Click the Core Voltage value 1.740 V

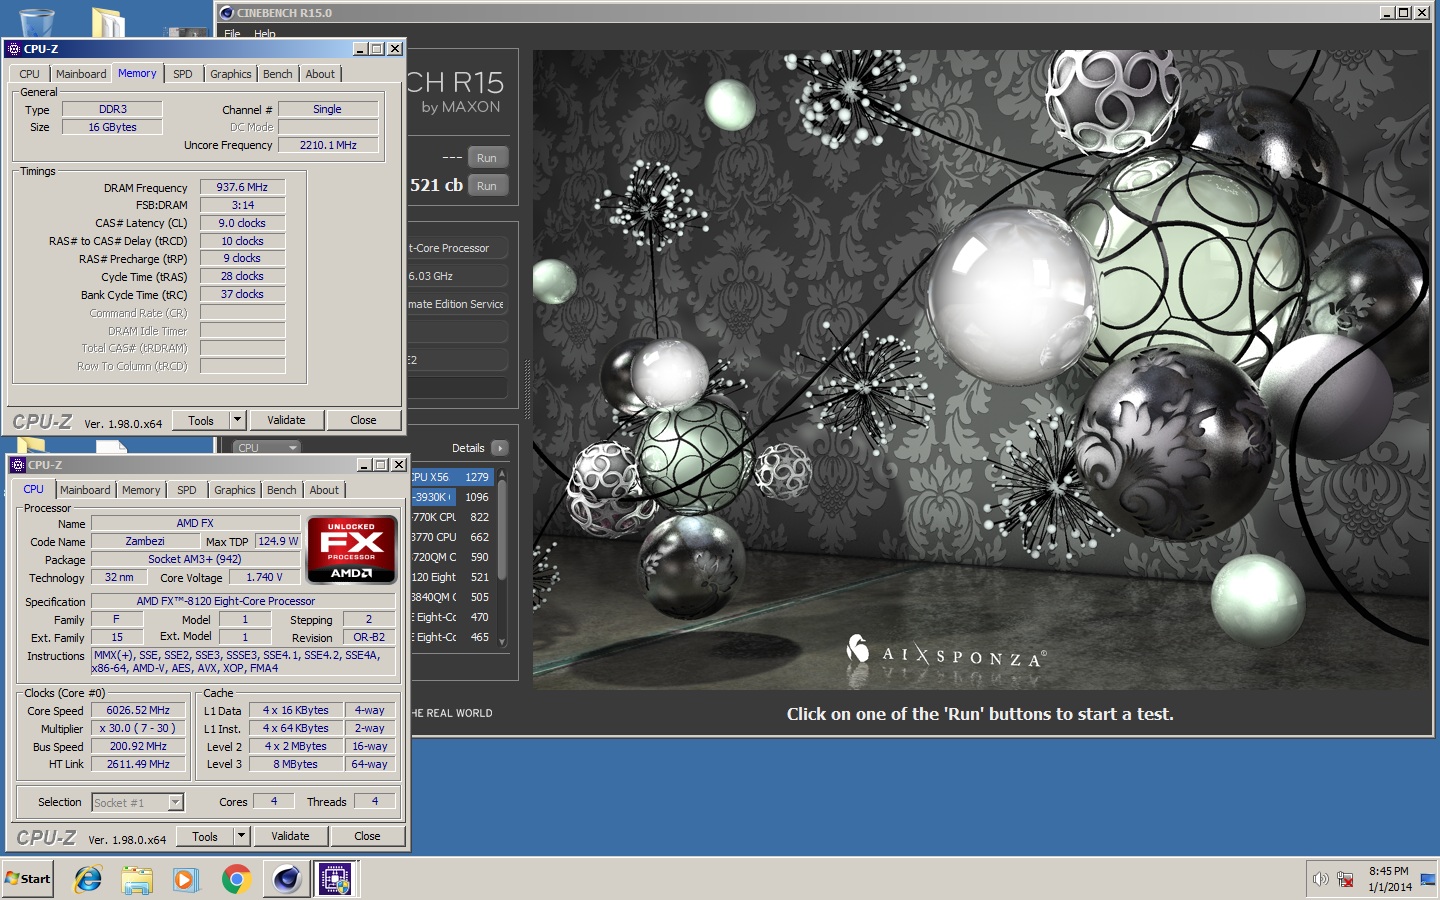[264, 577]
